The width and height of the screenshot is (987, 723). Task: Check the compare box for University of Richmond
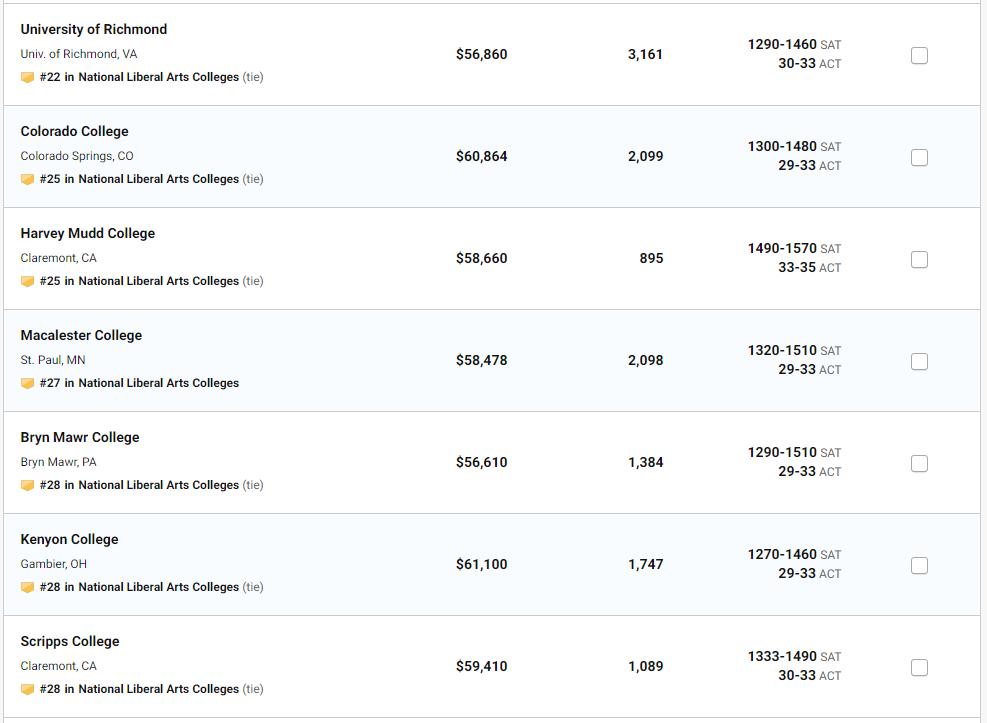click(919, 56)
